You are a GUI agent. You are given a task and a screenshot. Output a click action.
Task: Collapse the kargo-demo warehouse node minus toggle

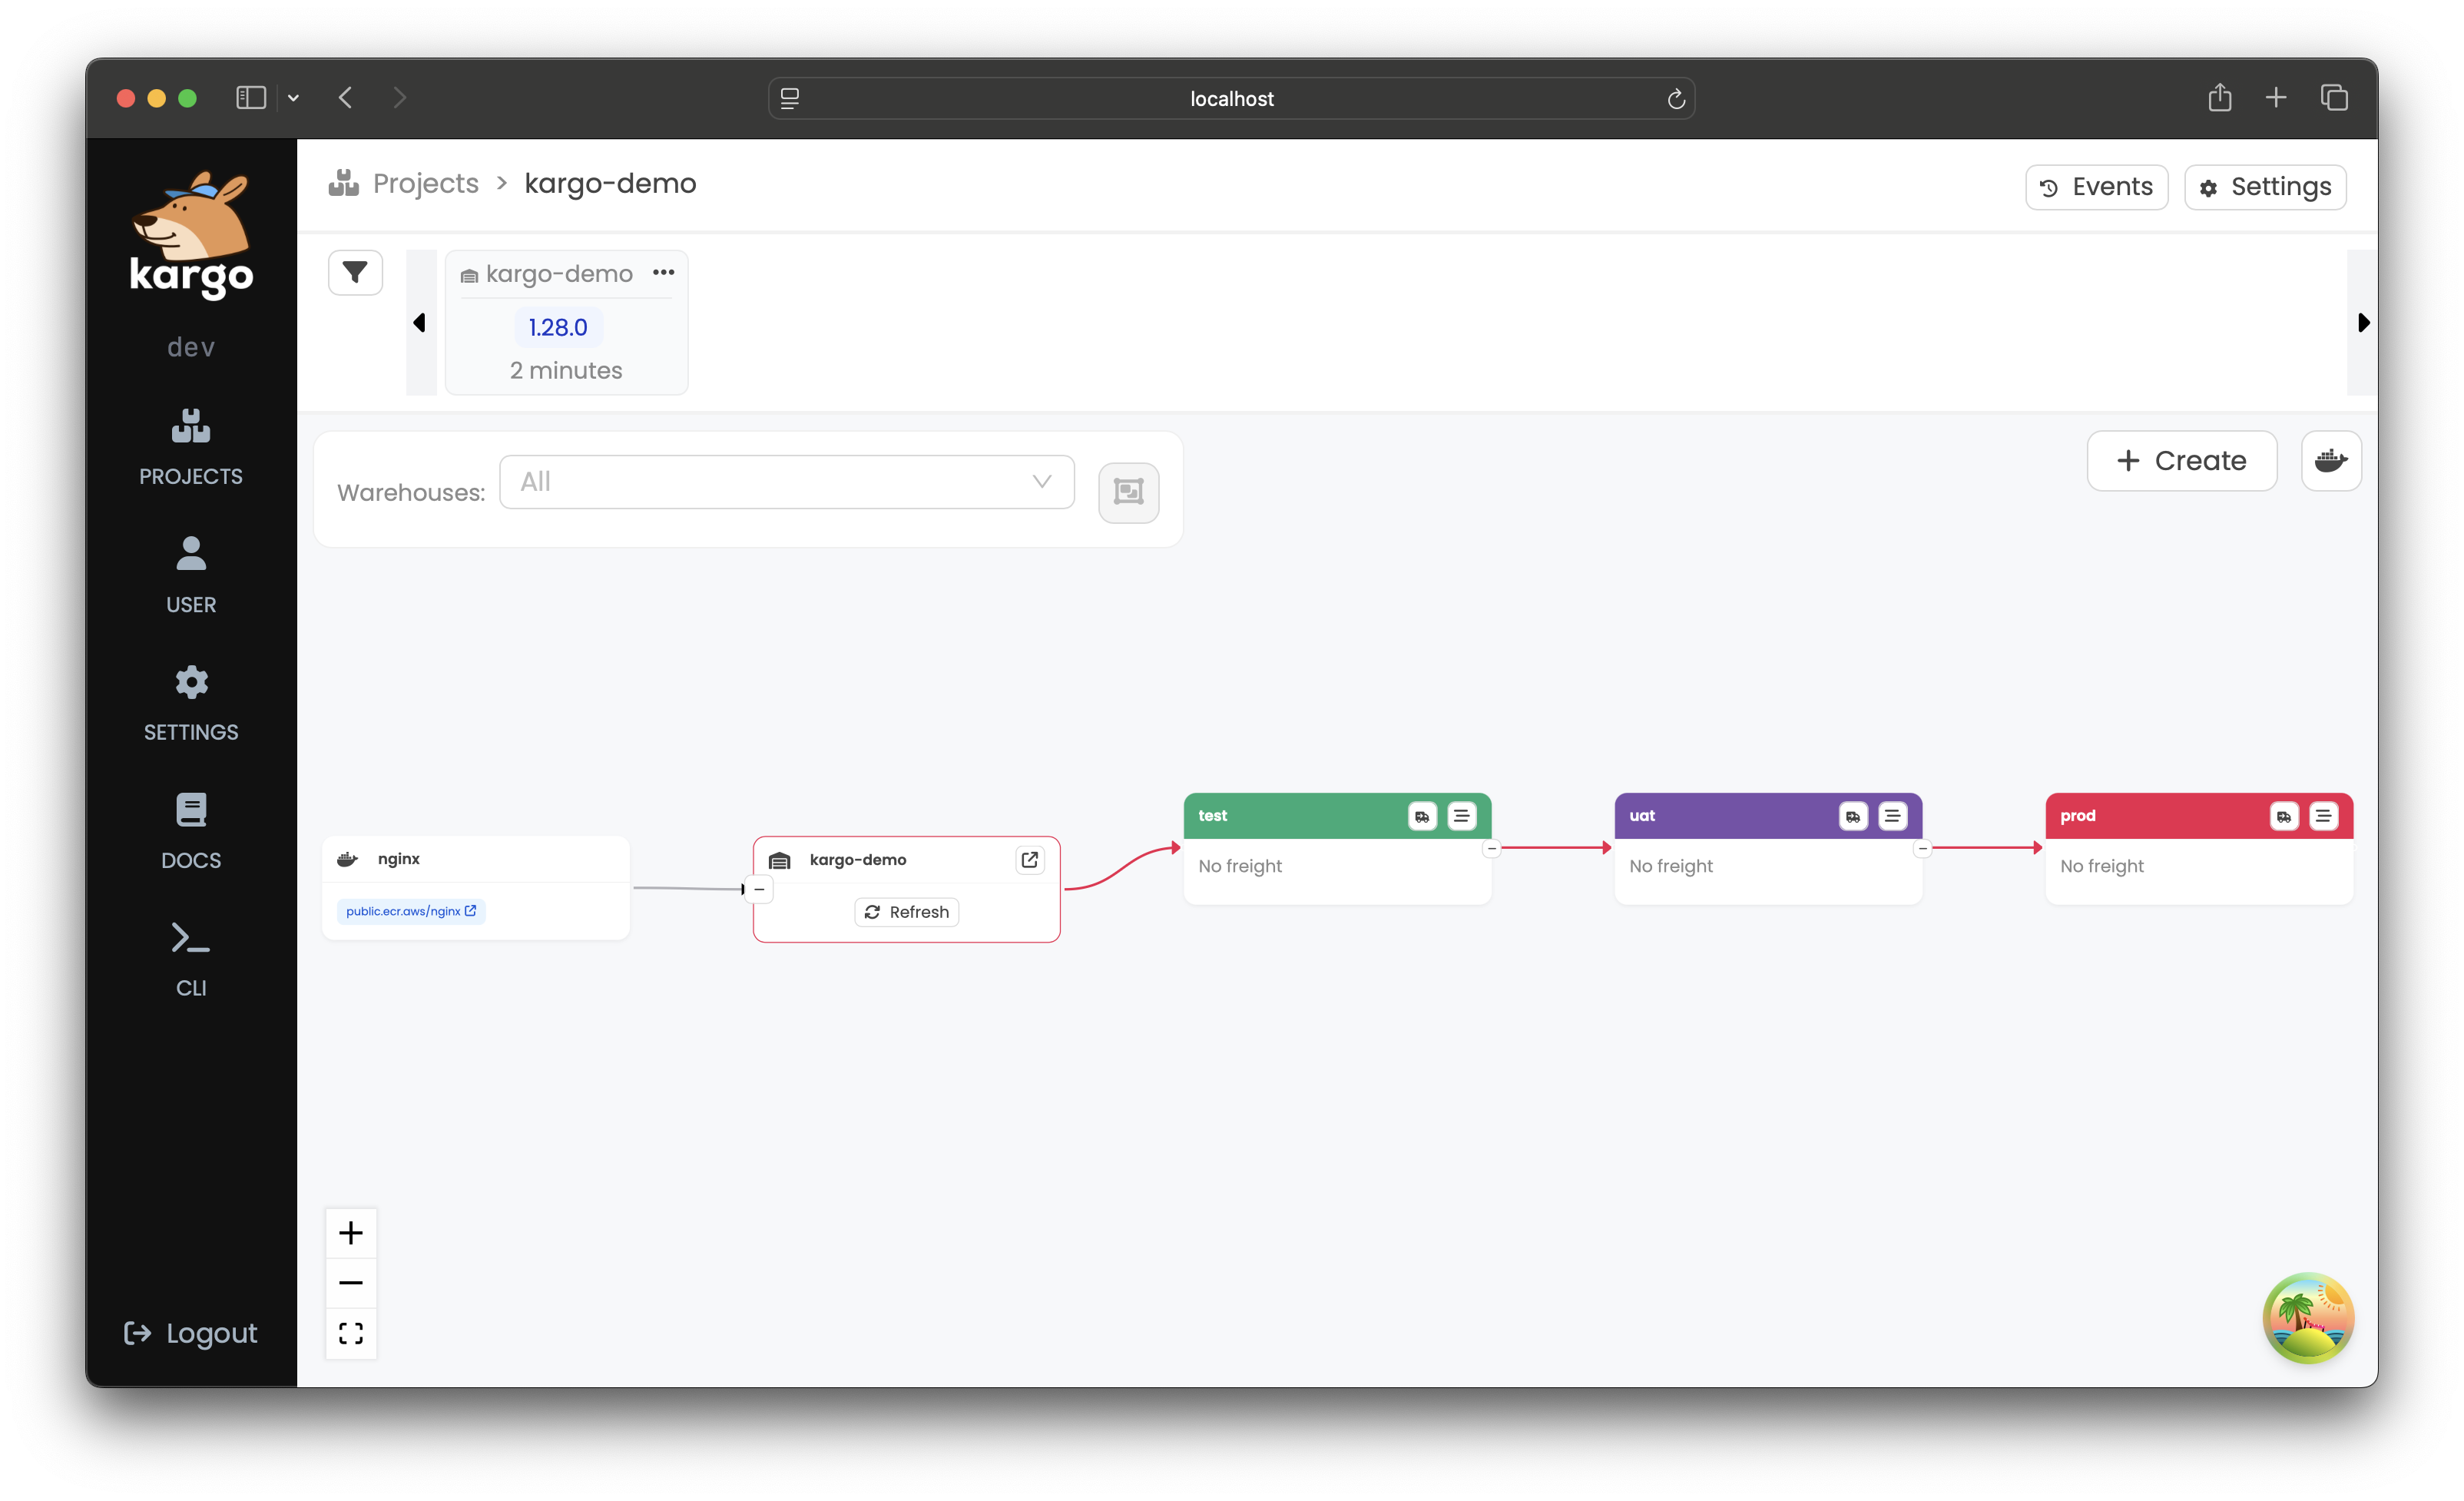pyautogui.click(x=760, y=889)
